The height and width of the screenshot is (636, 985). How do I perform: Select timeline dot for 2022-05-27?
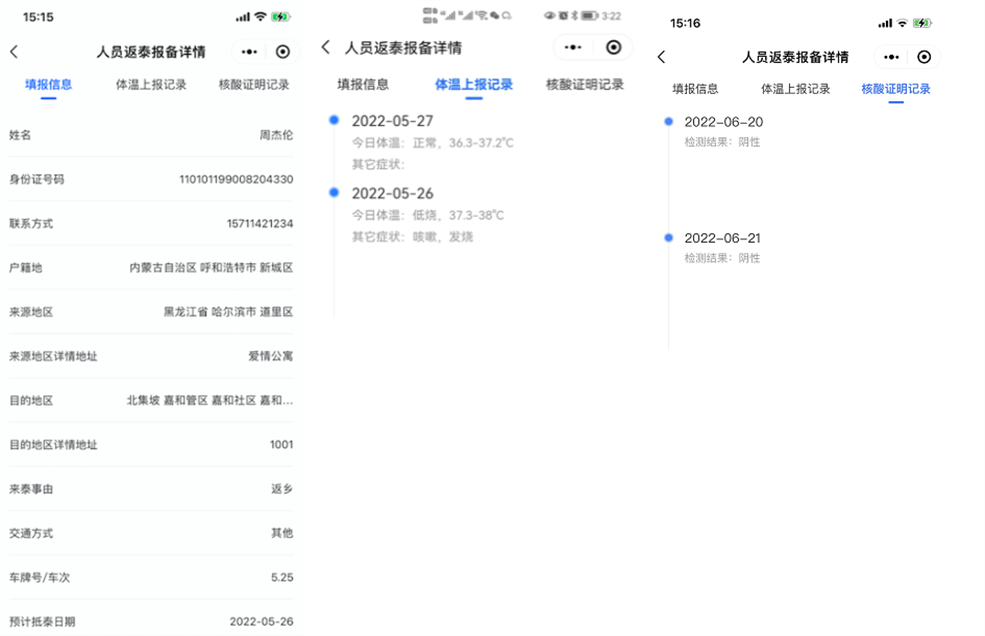pos(334,119)
